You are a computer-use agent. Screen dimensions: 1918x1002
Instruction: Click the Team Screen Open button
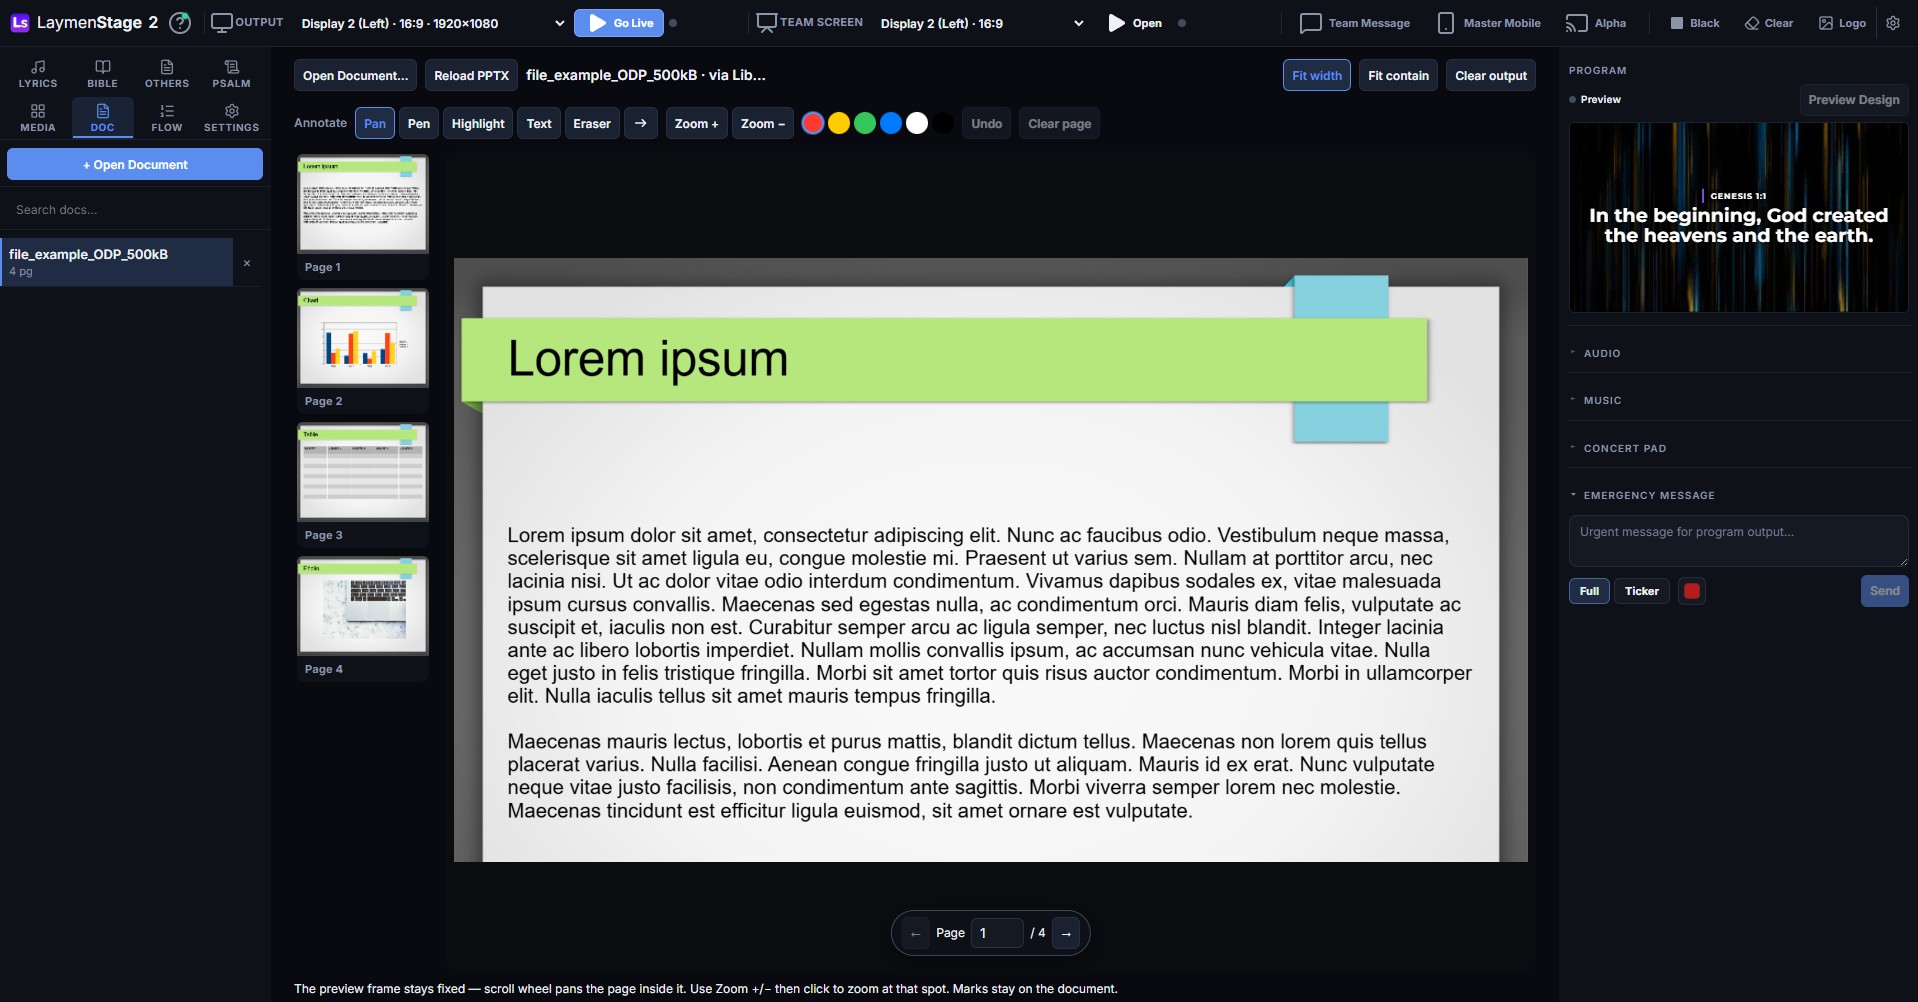(x=1134, y=23)
